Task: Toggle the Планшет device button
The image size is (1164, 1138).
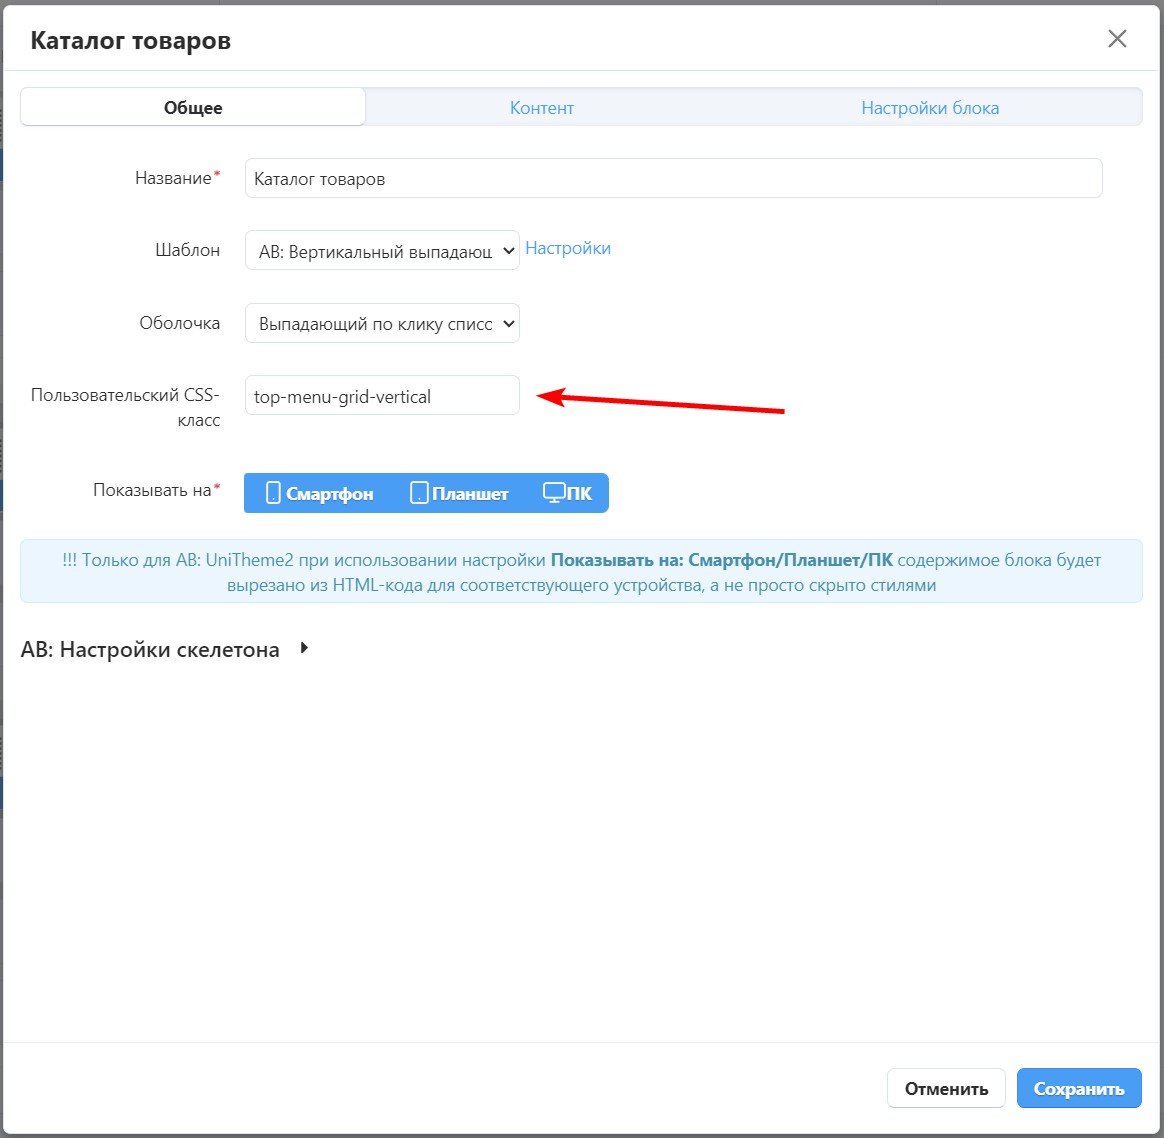Action: 460,493
